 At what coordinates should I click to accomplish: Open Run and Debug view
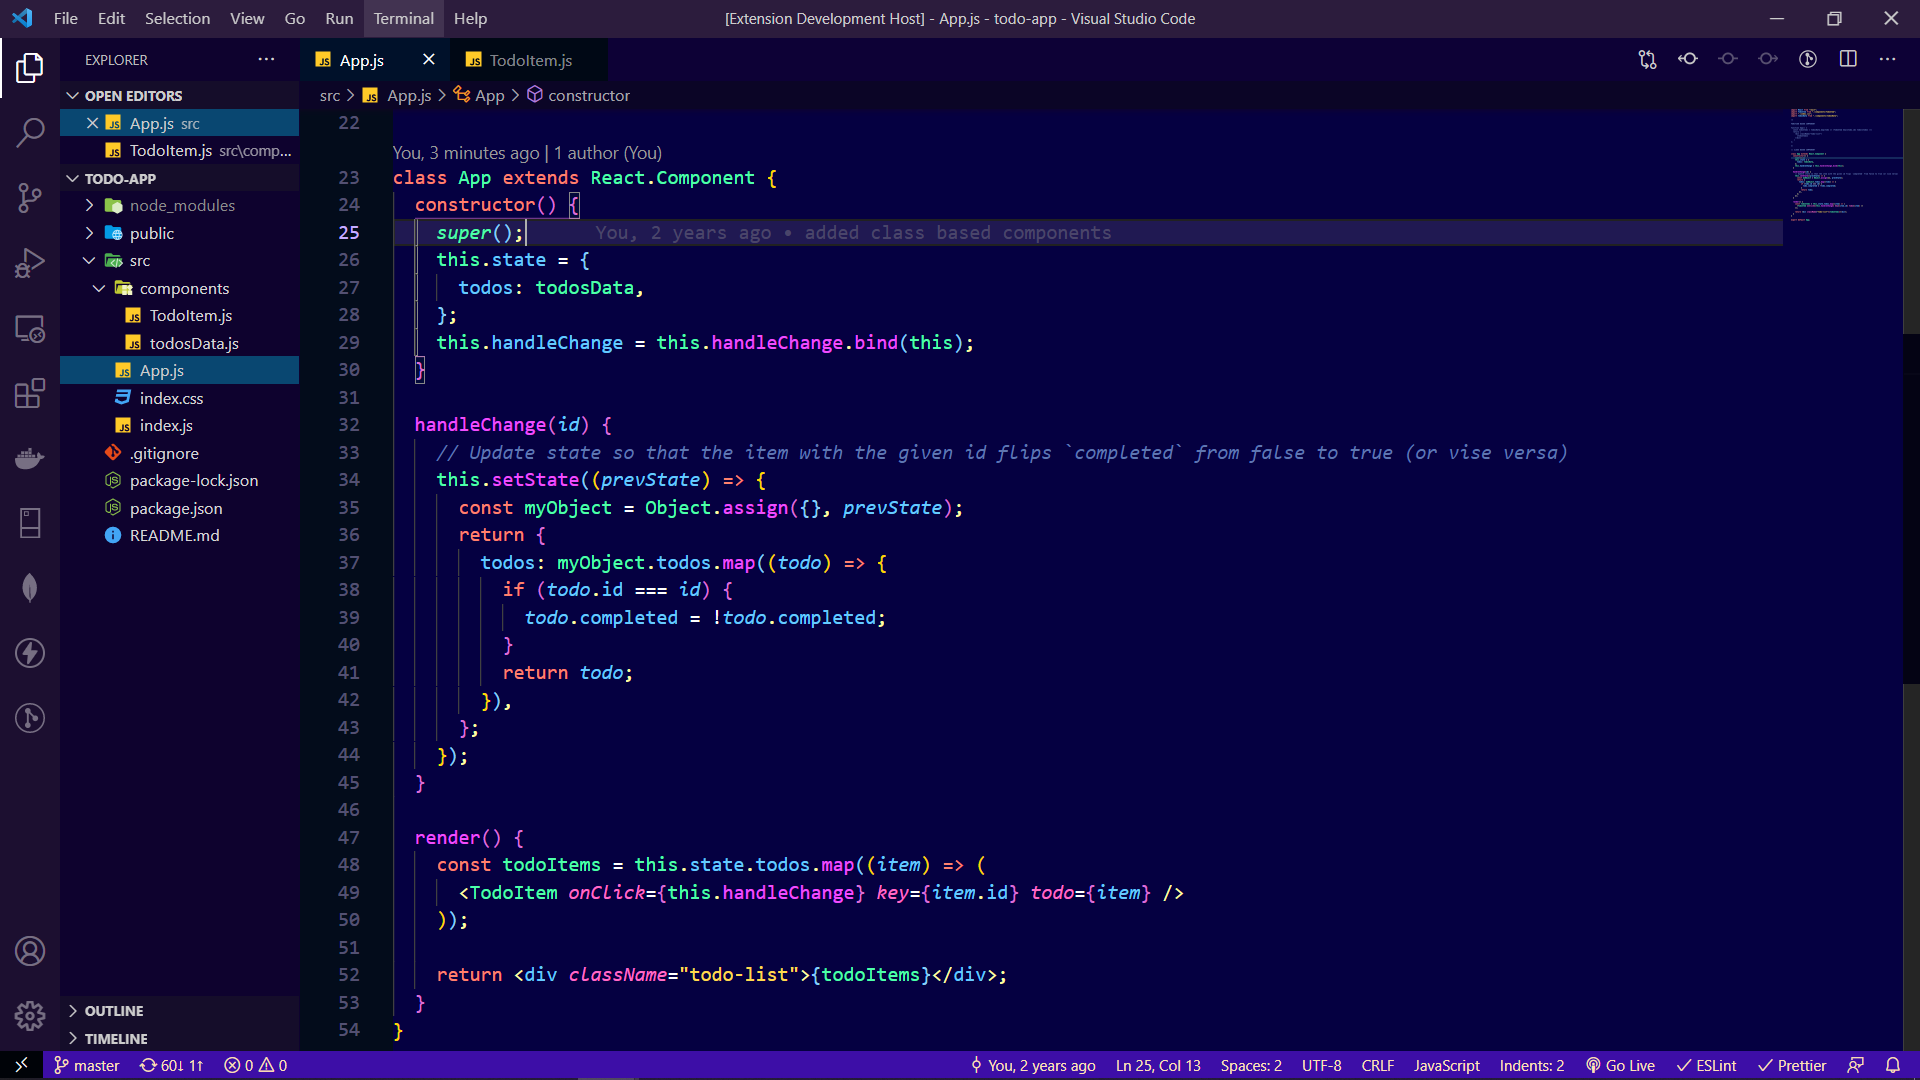[30, 263]
